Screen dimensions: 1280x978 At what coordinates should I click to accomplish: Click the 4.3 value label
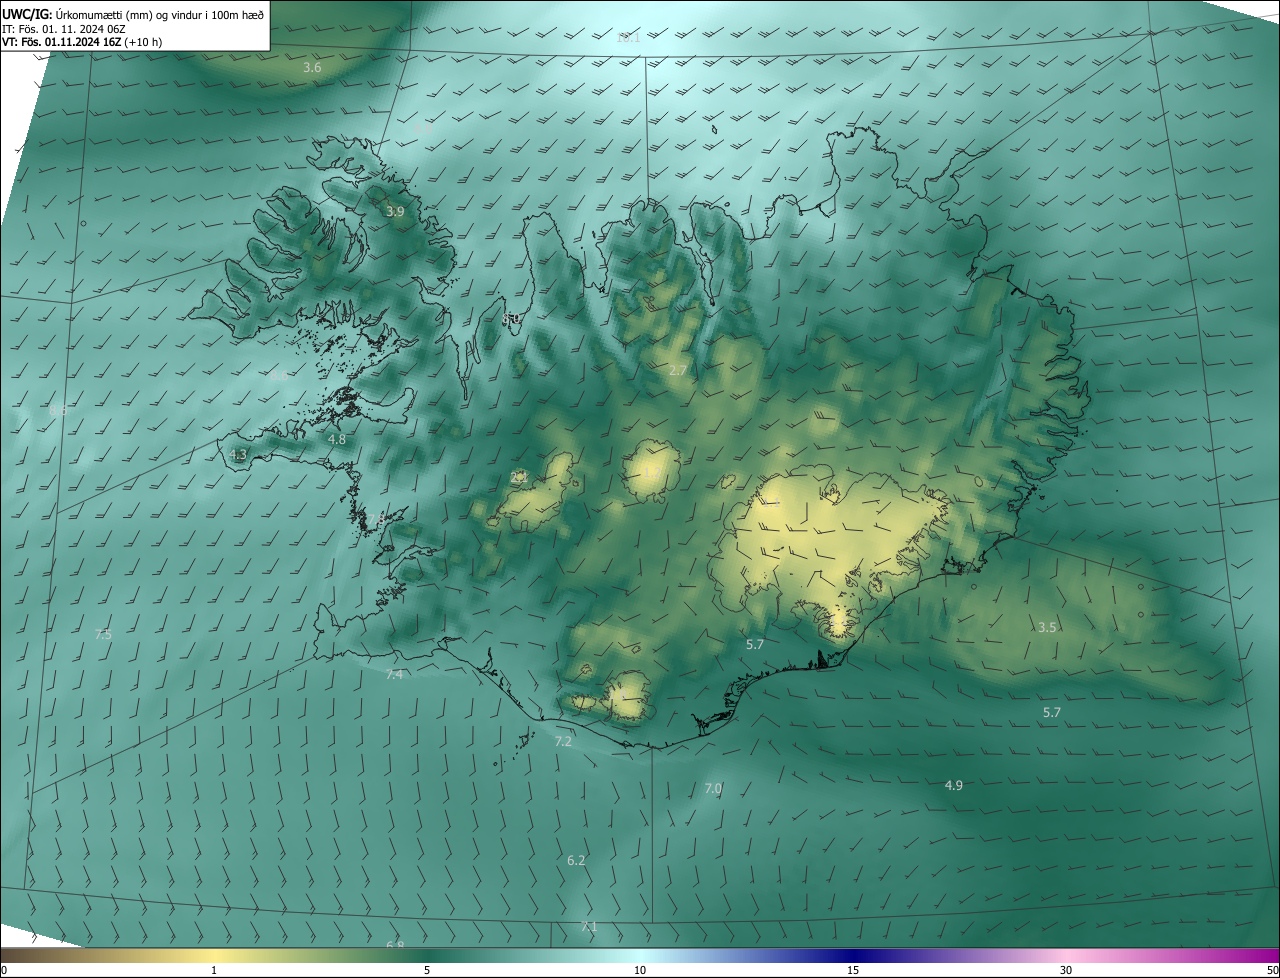[x=238, y=455]
